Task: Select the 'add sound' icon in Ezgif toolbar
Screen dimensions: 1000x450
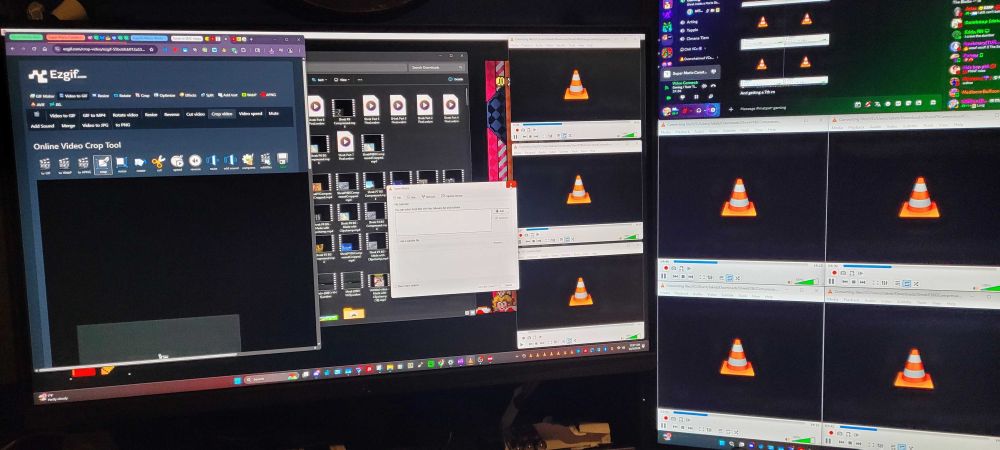Action: coord(231,161)
